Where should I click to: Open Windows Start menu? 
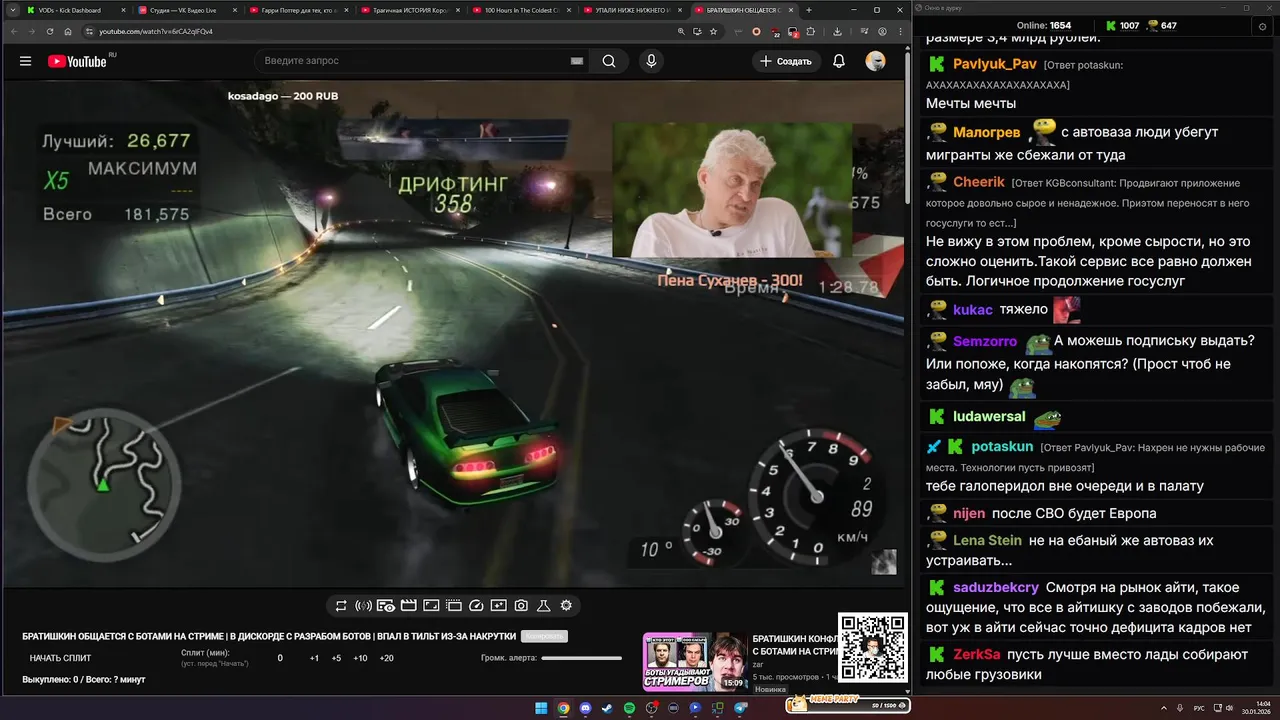(541, 708)
